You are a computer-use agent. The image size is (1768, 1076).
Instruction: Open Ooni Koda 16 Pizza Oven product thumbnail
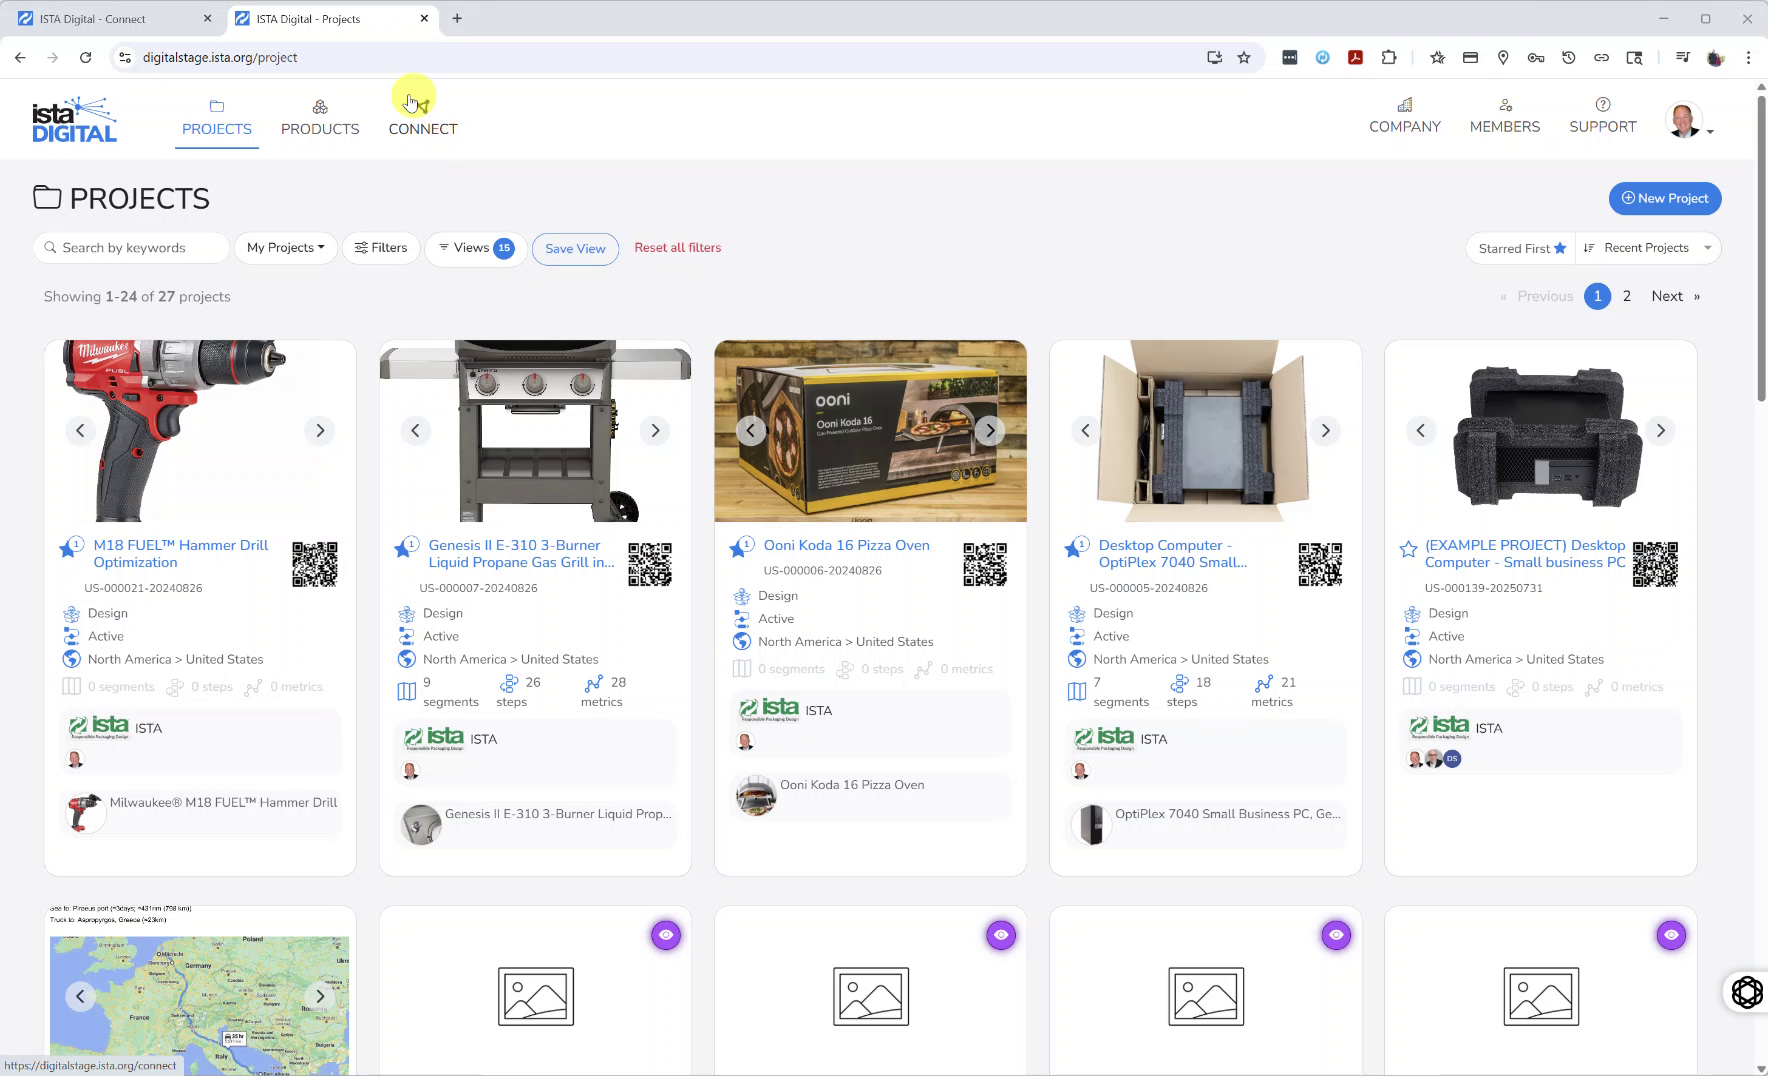756,795
